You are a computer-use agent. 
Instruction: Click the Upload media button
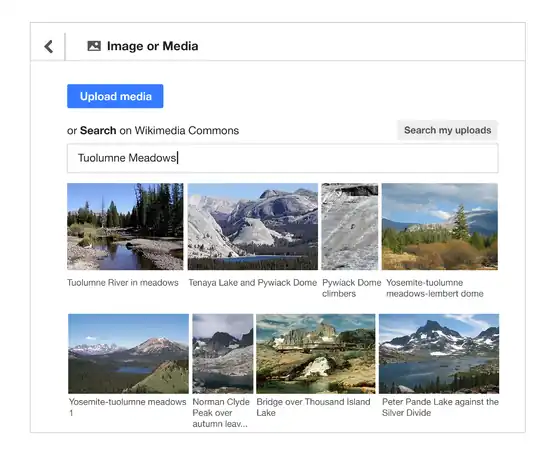coord(115,96)
